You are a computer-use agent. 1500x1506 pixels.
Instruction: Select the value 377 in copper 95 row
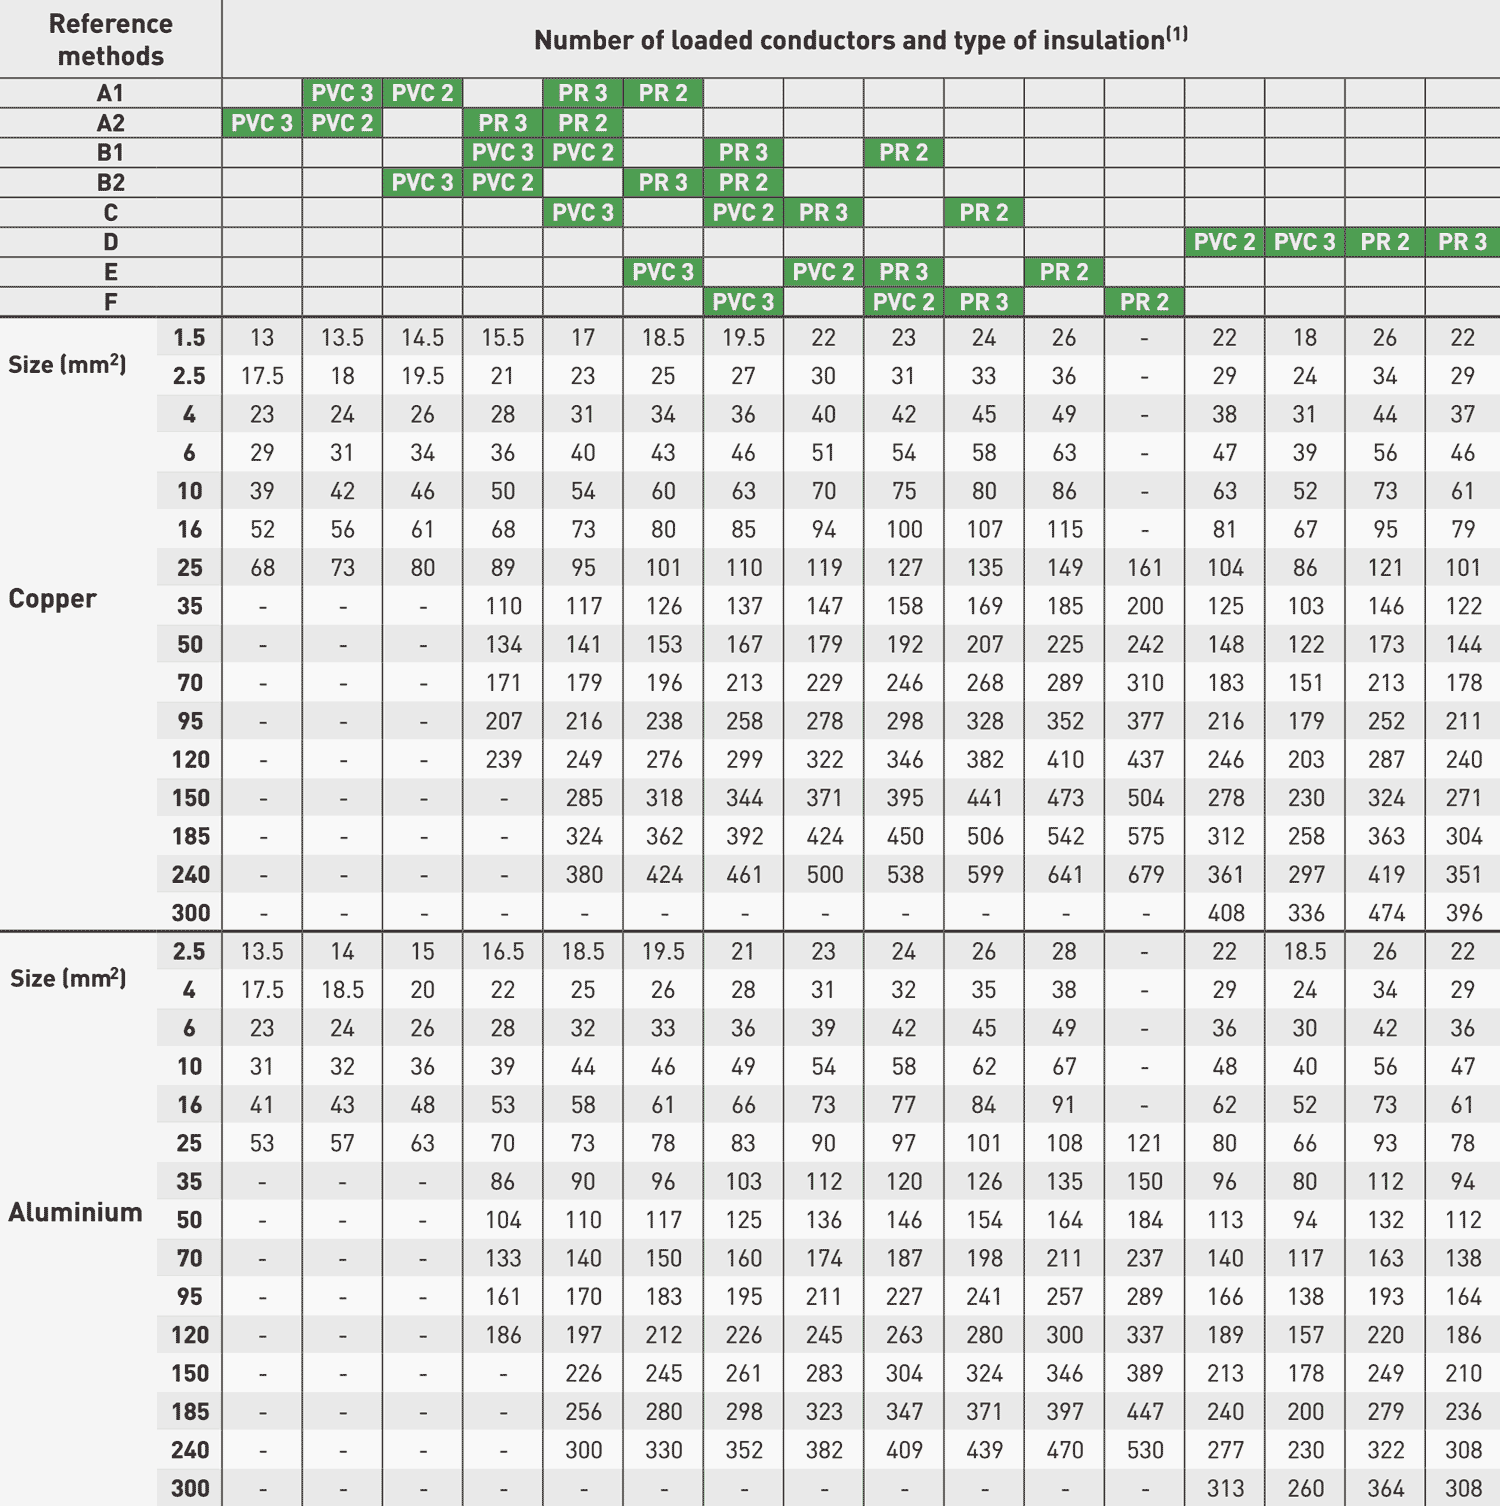pyautogui.click(x=1145, y=721)
